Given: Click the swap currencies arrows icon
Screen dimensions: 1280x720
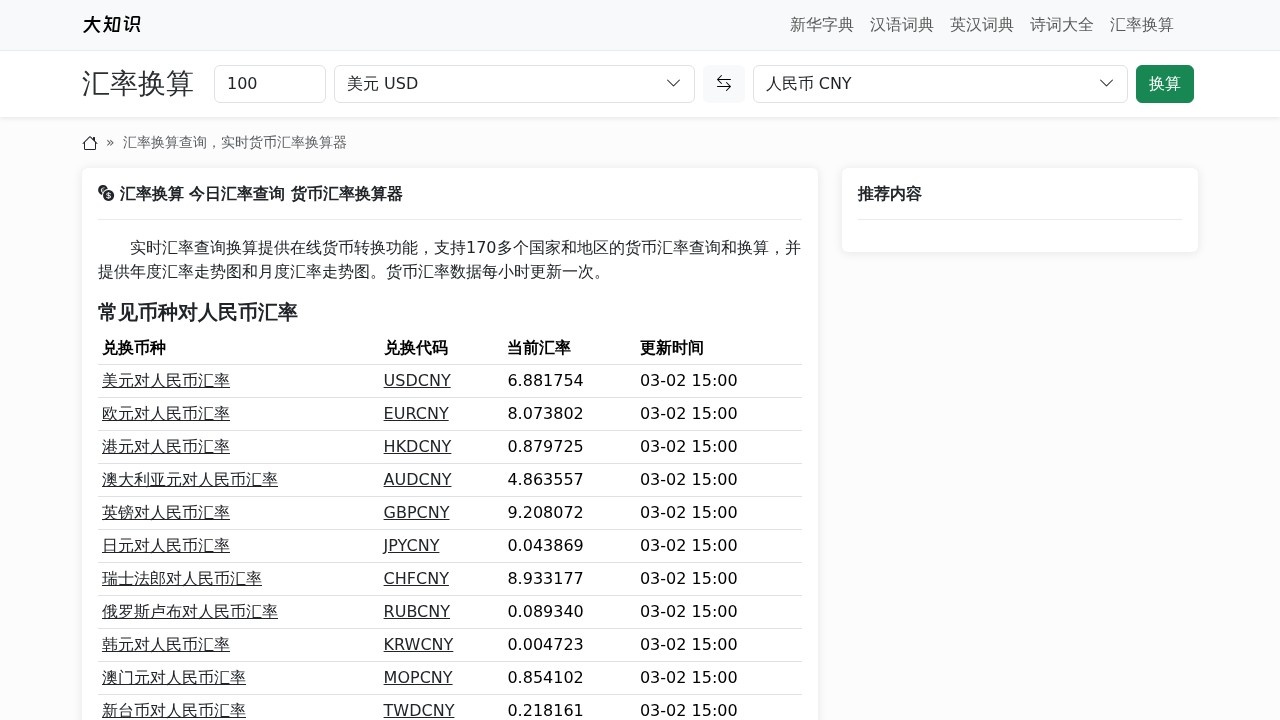Looking at the screenshot, I should point(723,84).
